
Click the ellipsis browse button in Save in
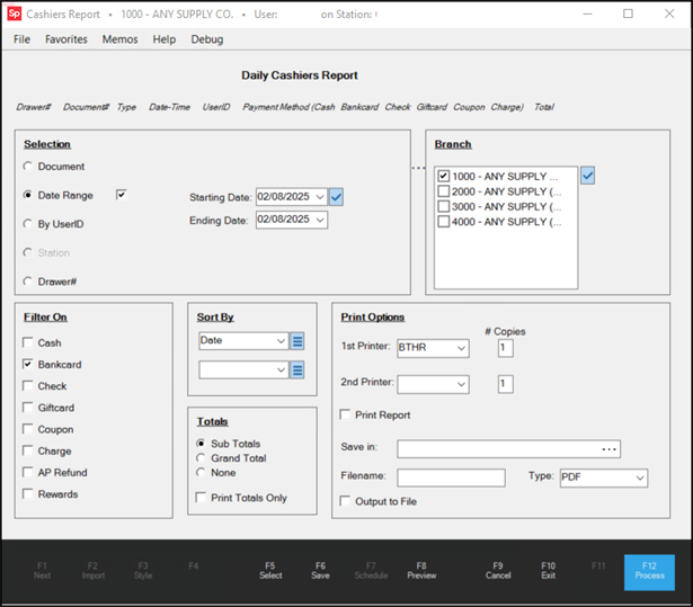click(x=609, y=449)
